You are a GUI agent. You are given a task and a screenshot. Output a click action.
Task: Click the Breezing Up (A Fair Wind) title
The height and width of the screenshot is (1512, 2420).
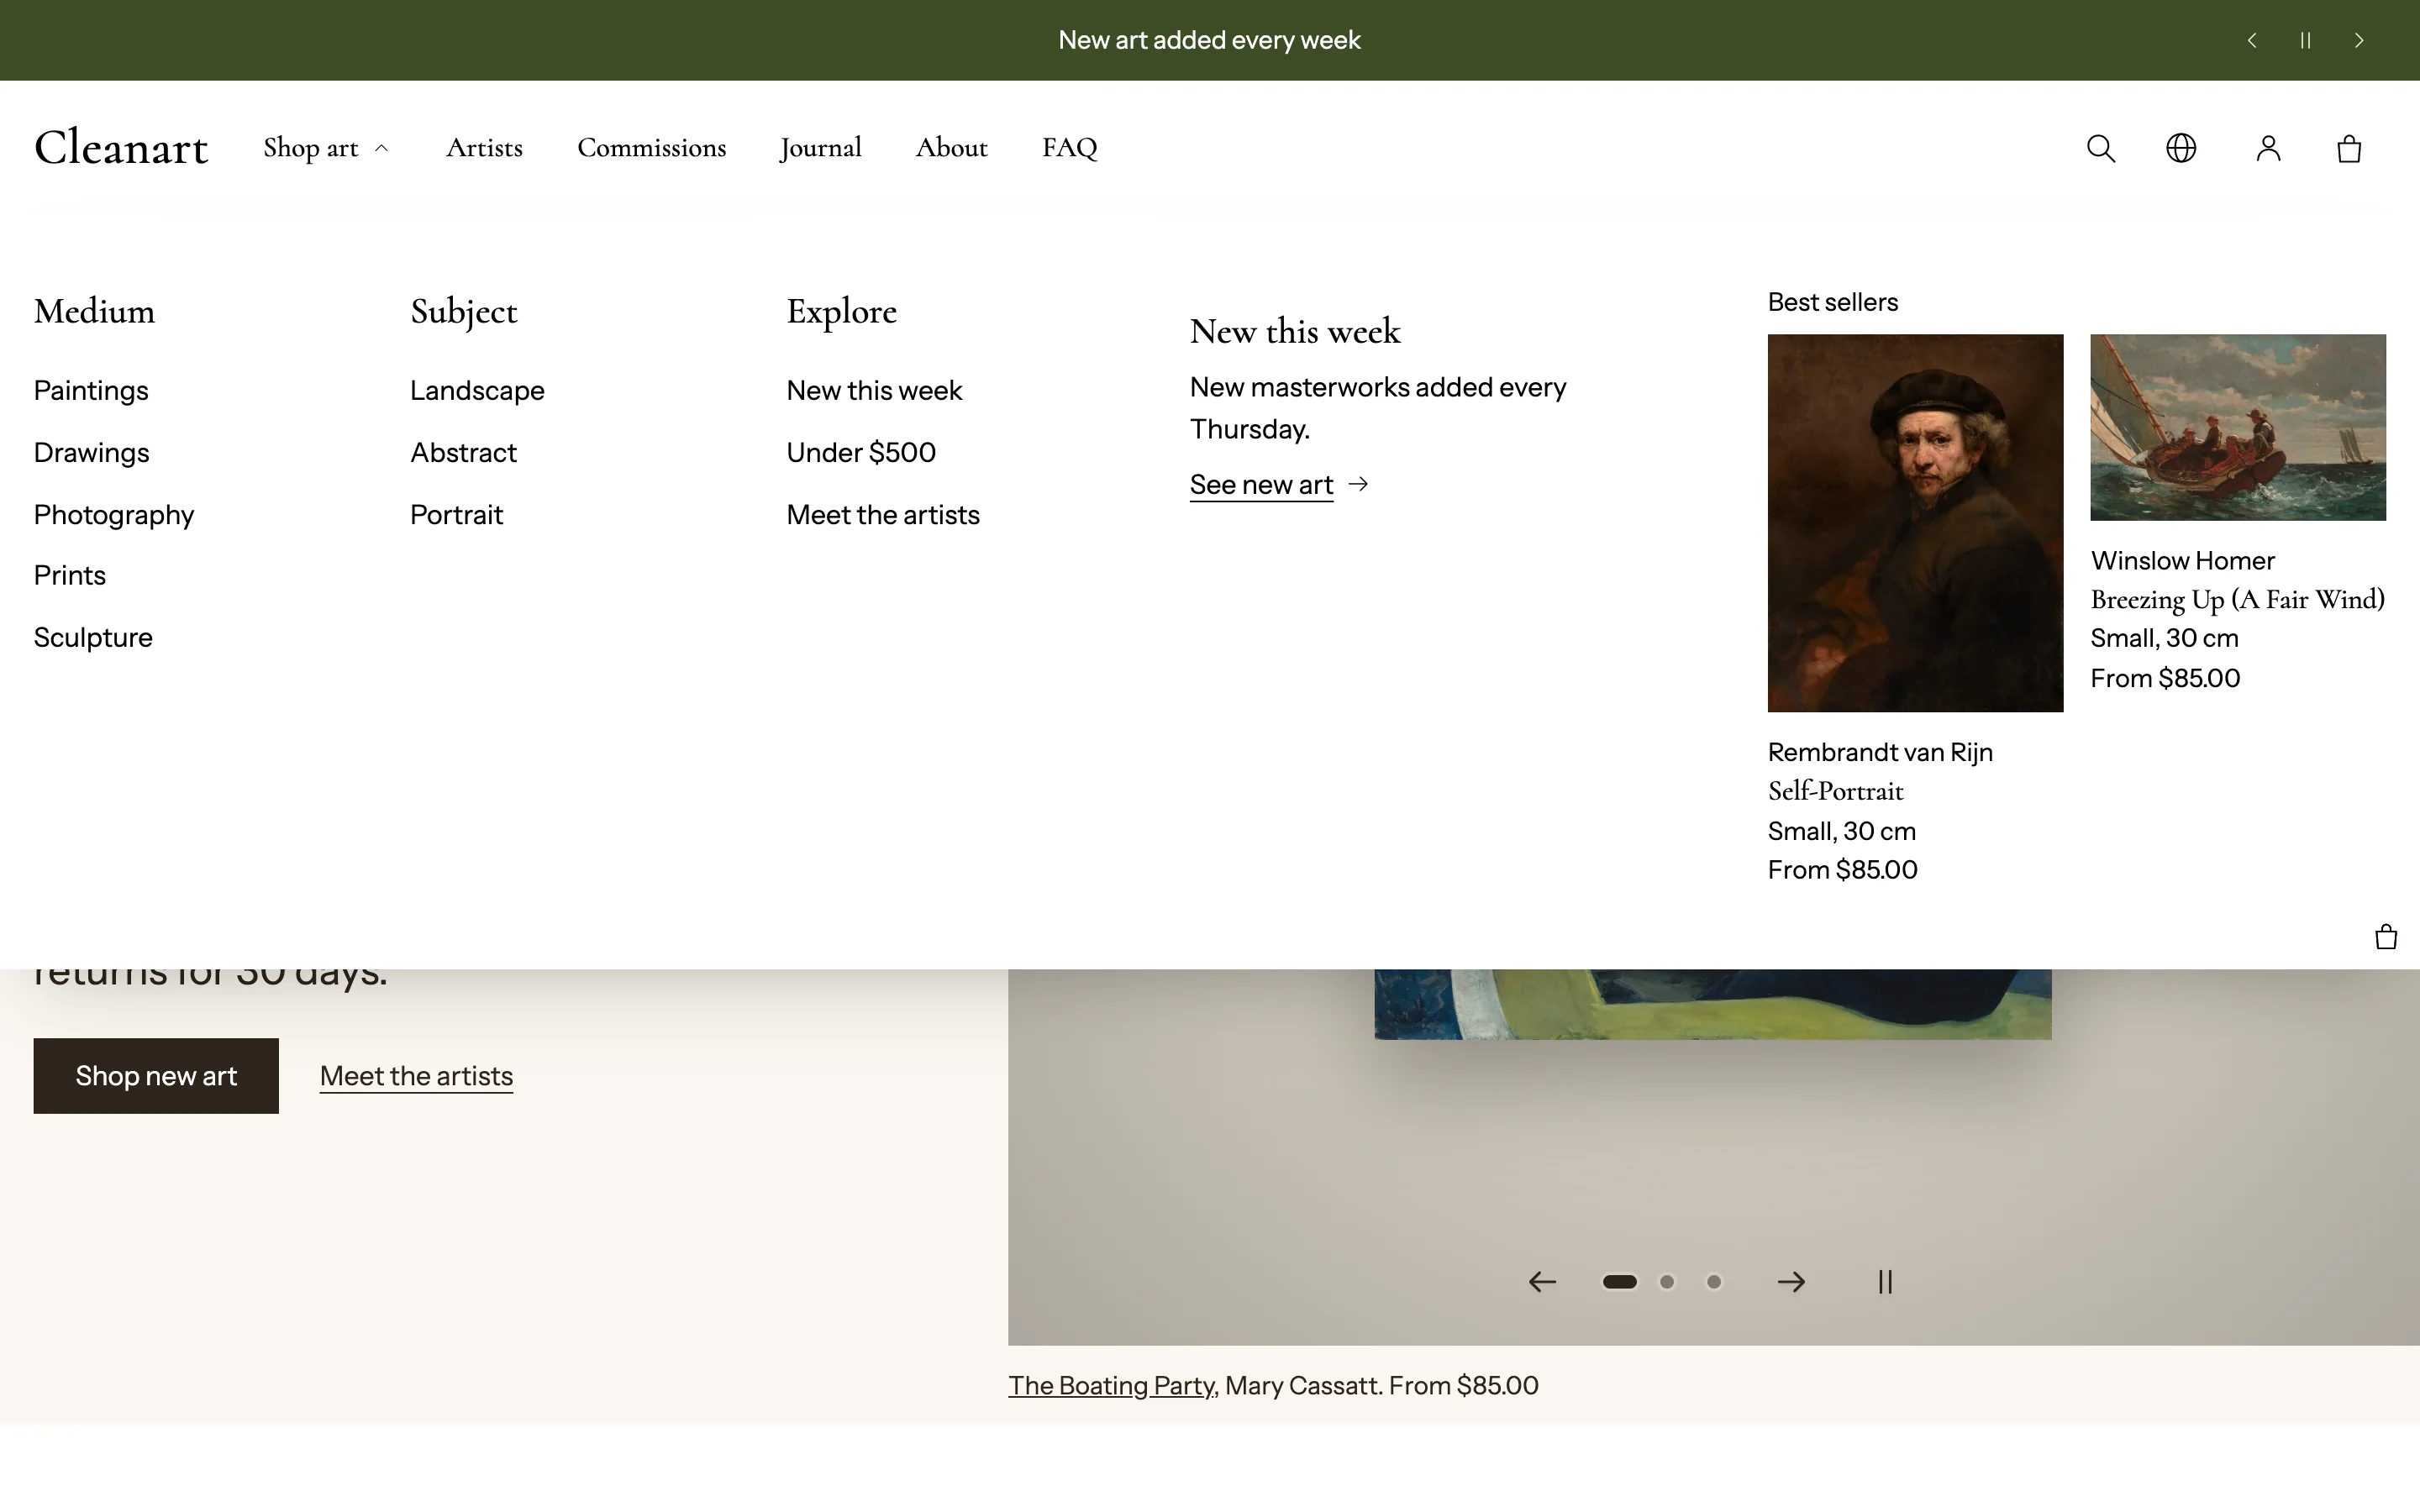[2238, 599]
